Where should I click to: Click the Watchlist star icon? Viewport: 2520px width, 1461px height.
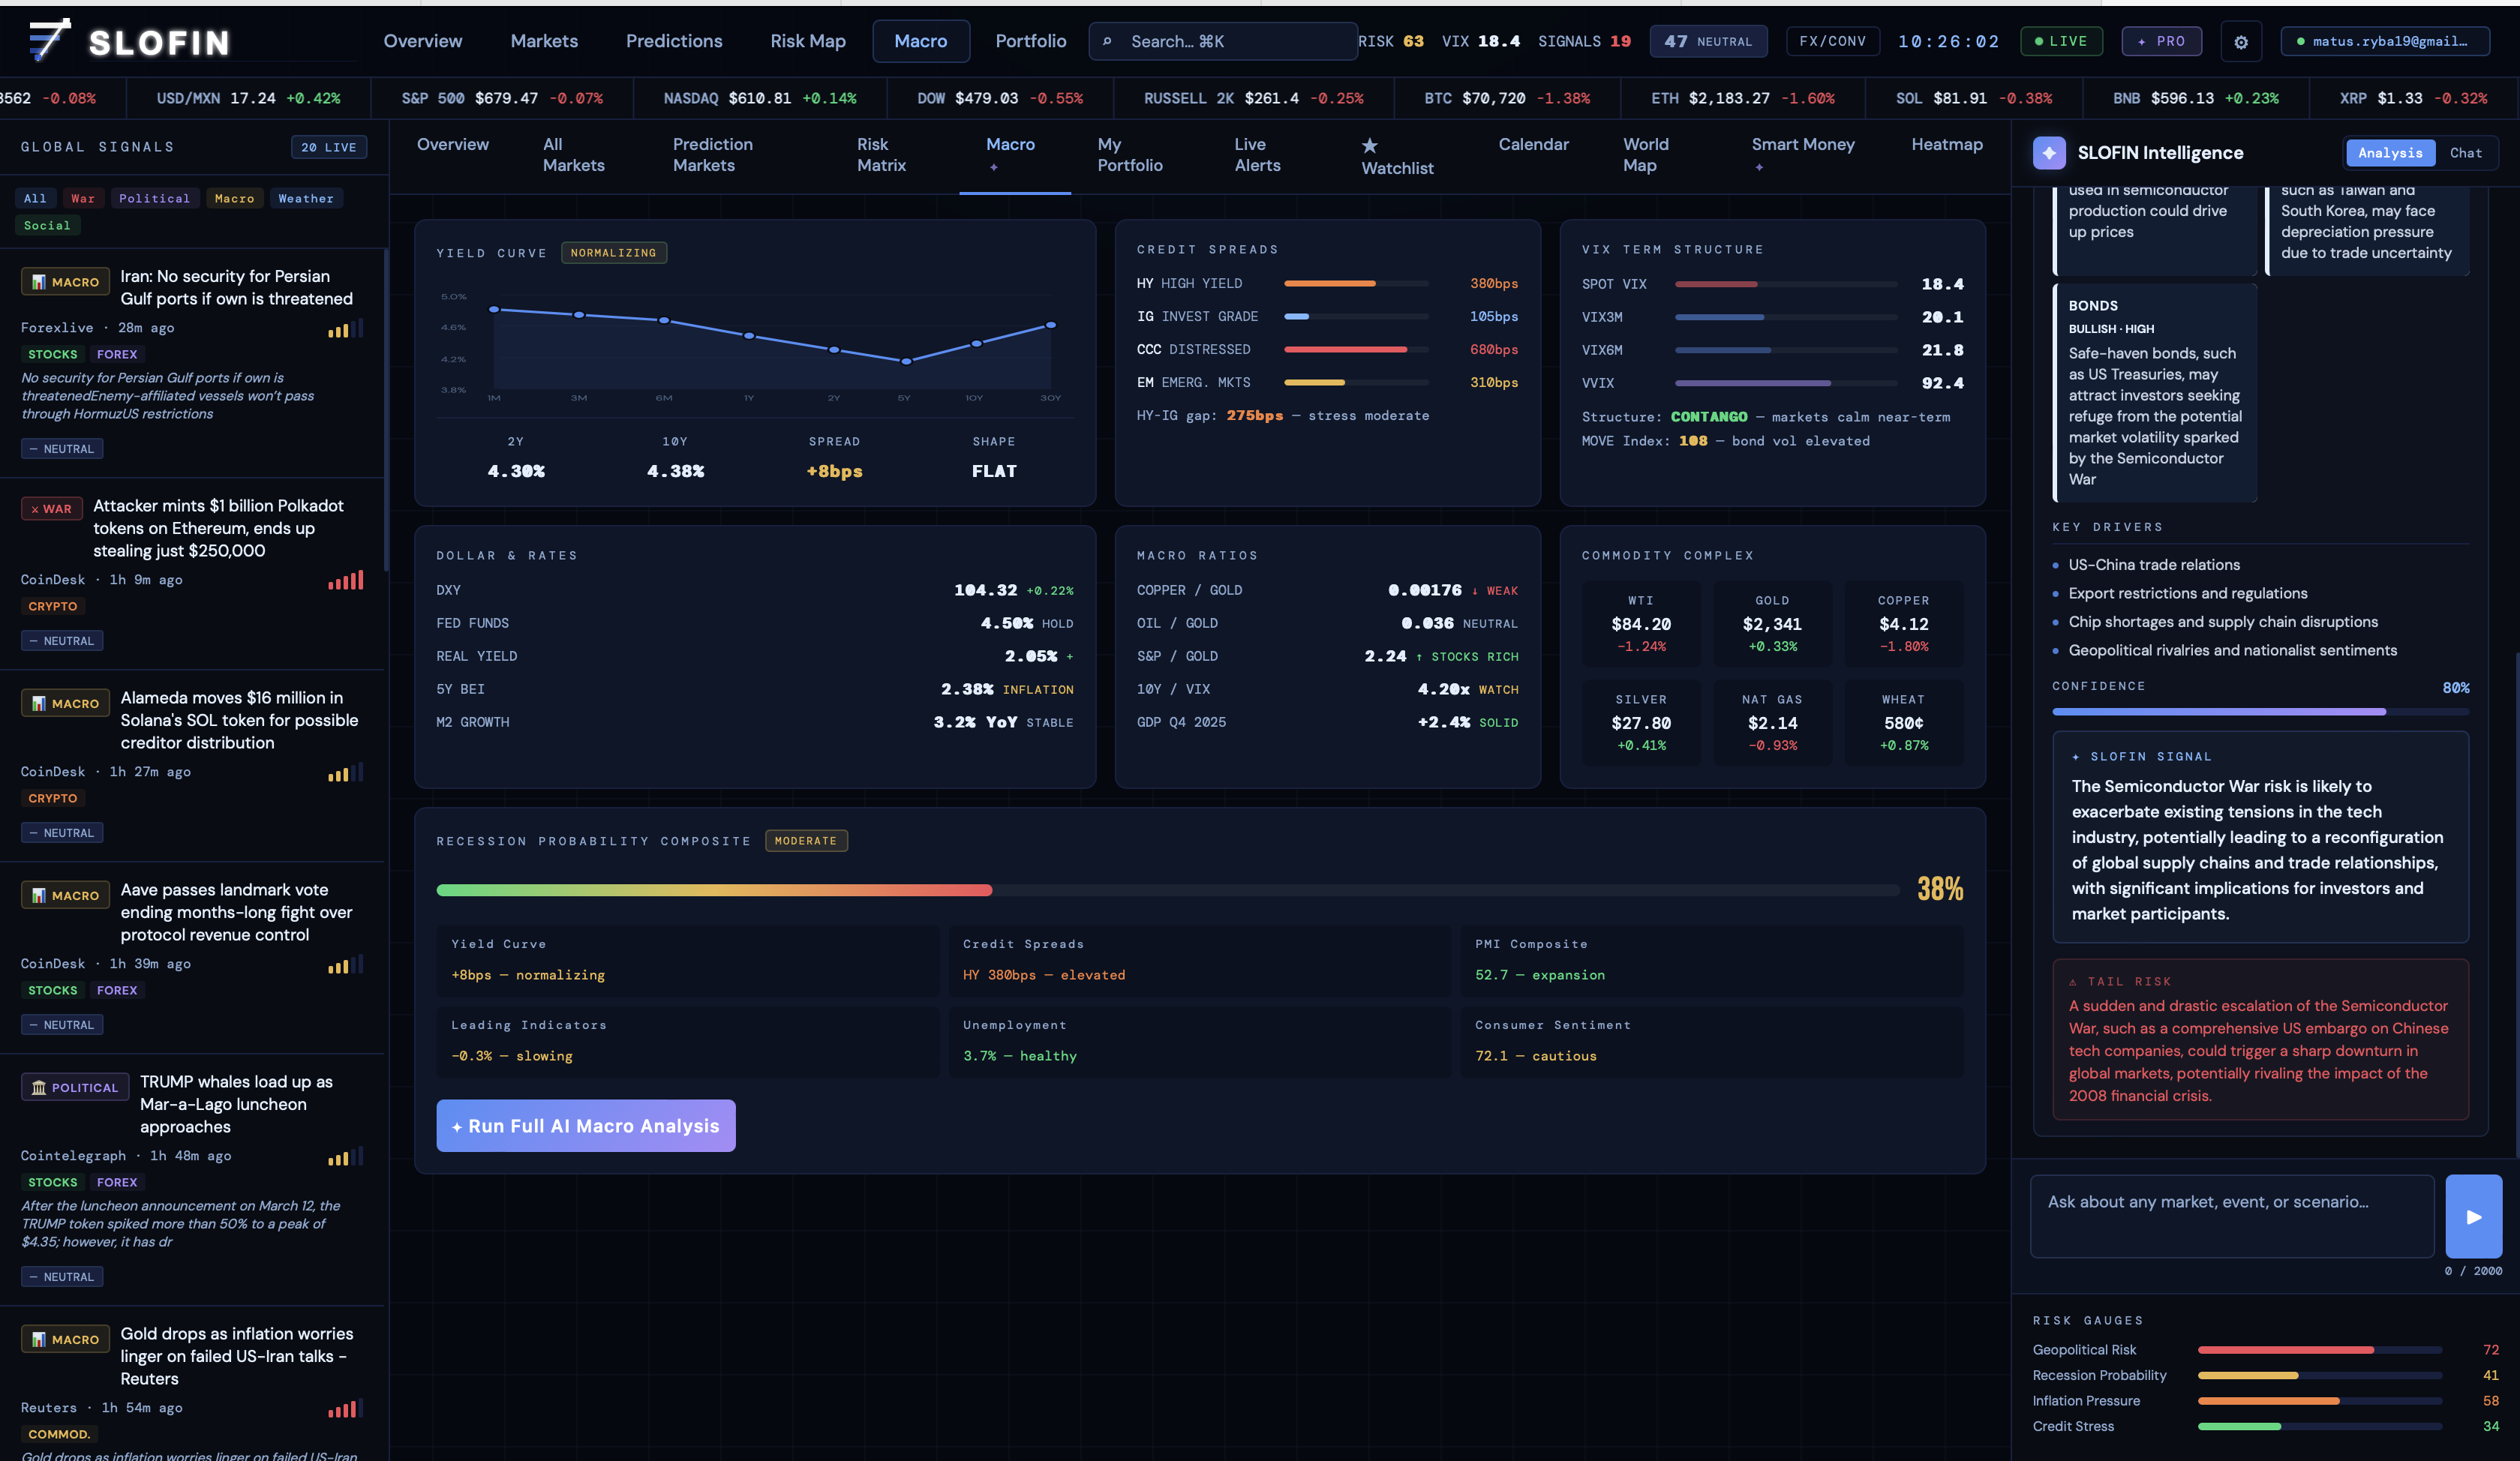click(1370, 146)
